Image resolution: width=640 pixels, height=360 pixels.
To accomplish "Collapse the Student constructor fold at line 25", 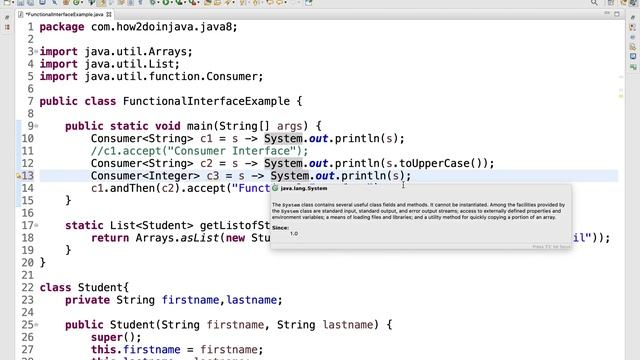I will 36,325.
